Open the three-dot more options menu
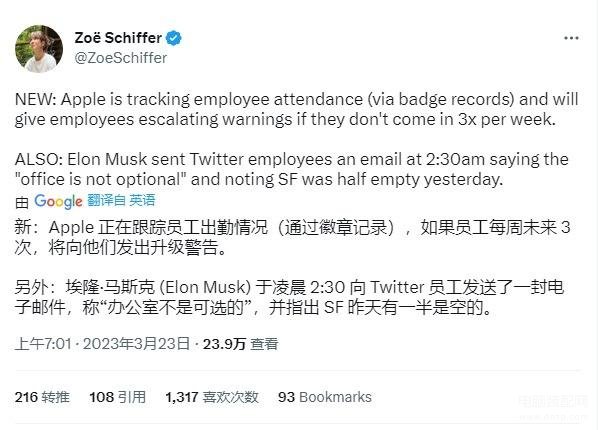The height and width of the screenshot is (430, 598). point(571,38)
